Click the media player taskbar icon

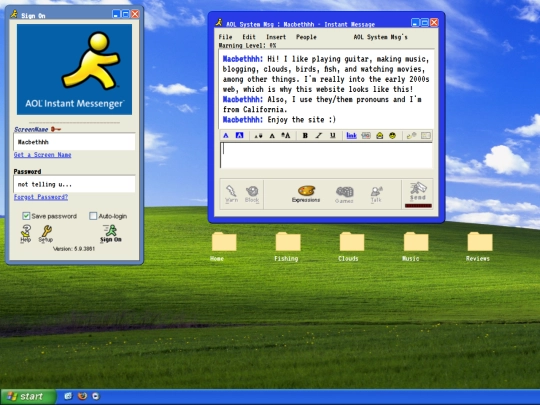[96, 396]
